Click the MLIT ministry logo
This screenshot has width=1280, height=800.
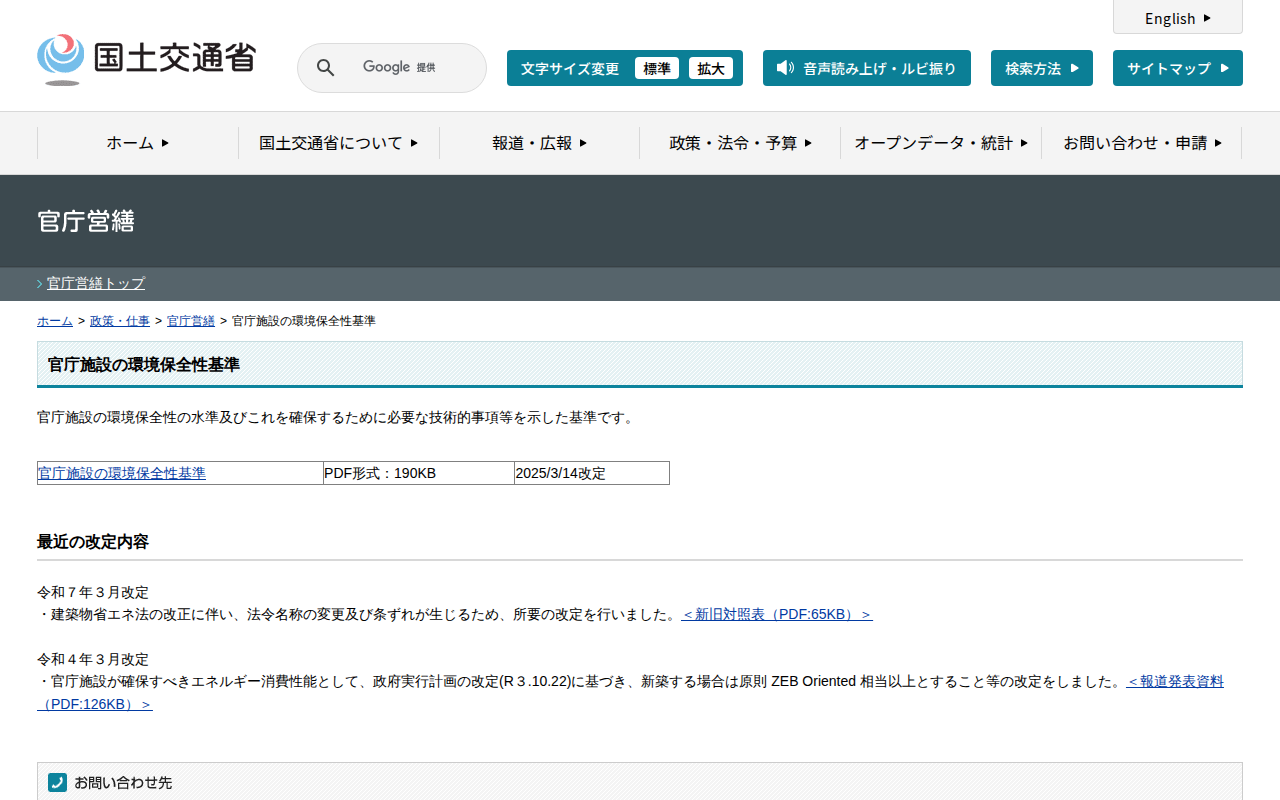(x=146, y=59)
